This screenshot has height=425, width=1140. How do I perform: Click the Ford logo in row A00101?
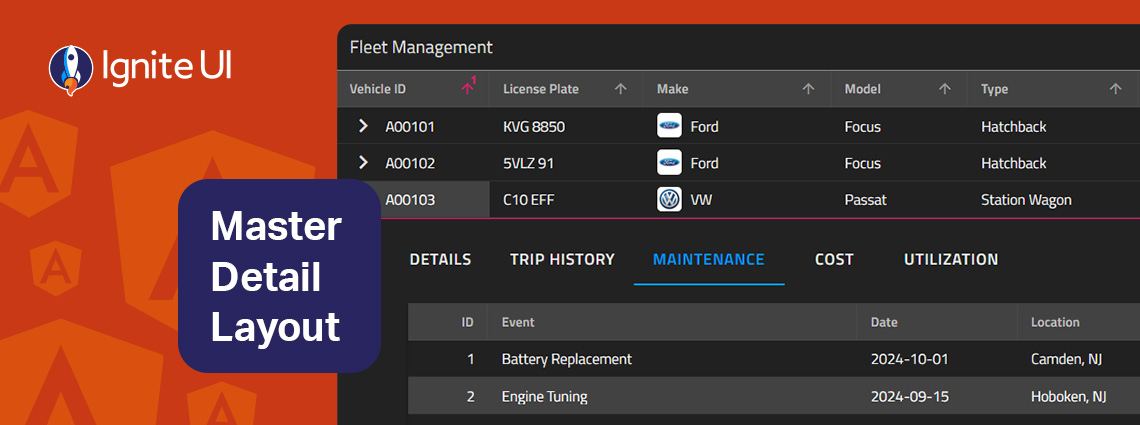[669, 126]
